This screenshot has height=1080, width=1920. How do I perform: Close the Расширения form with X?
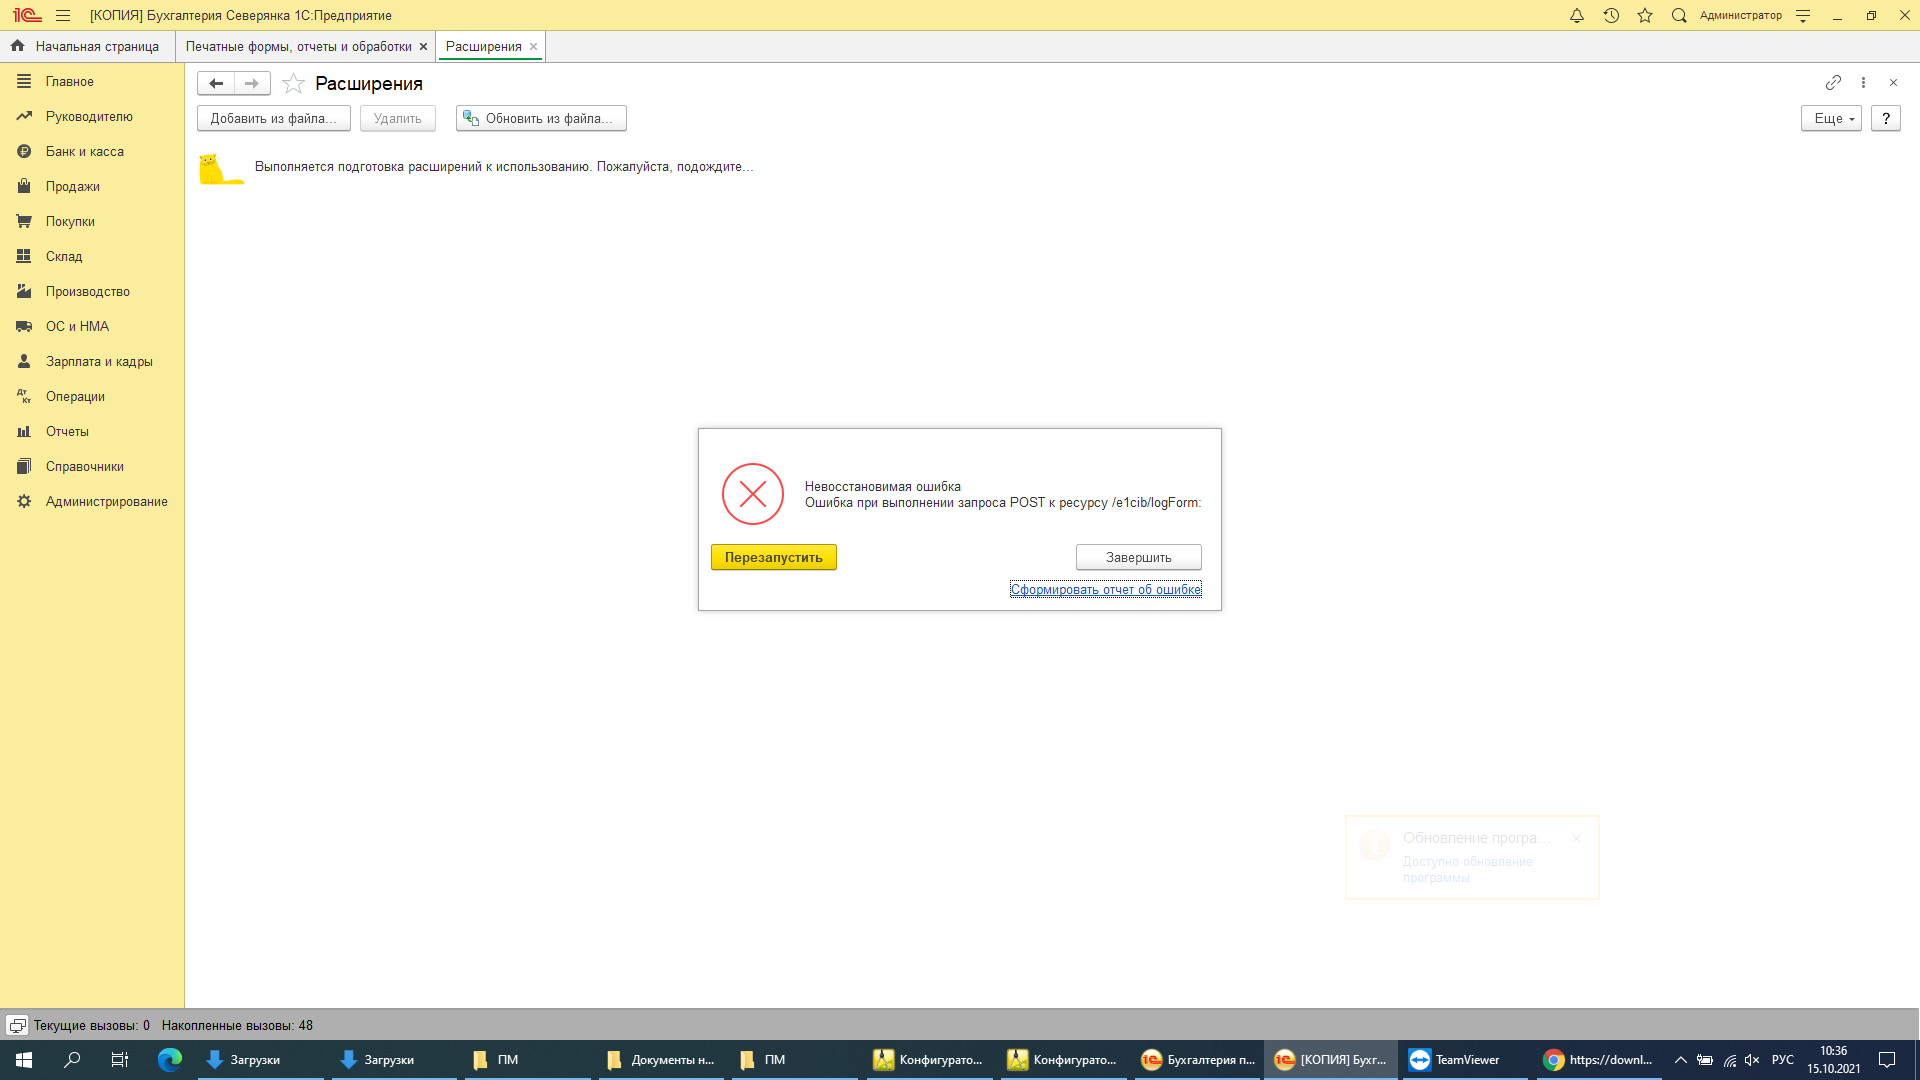[1893, 82]
